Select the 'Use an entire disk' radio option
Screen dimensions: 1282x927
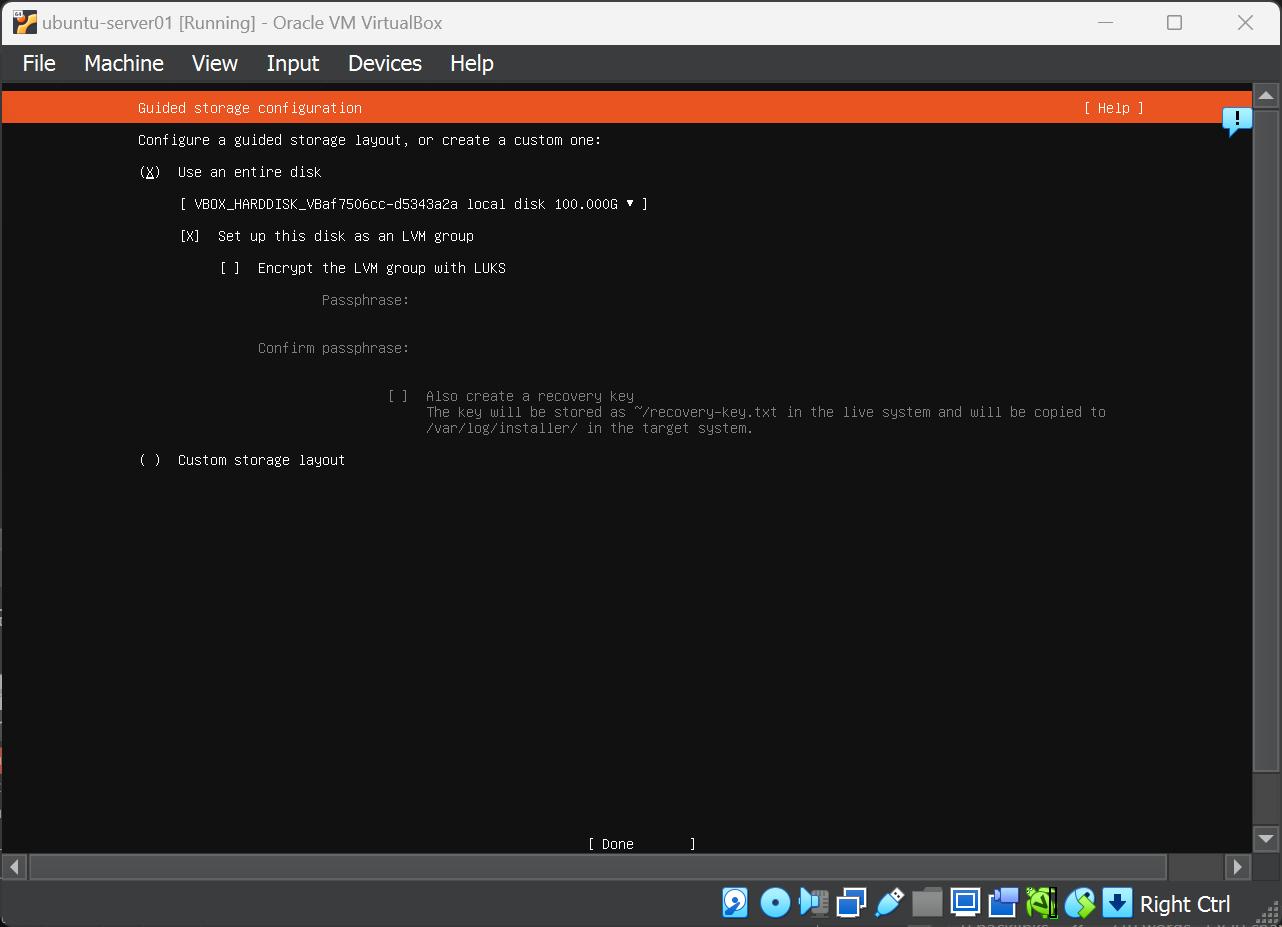tap(150, 172)
